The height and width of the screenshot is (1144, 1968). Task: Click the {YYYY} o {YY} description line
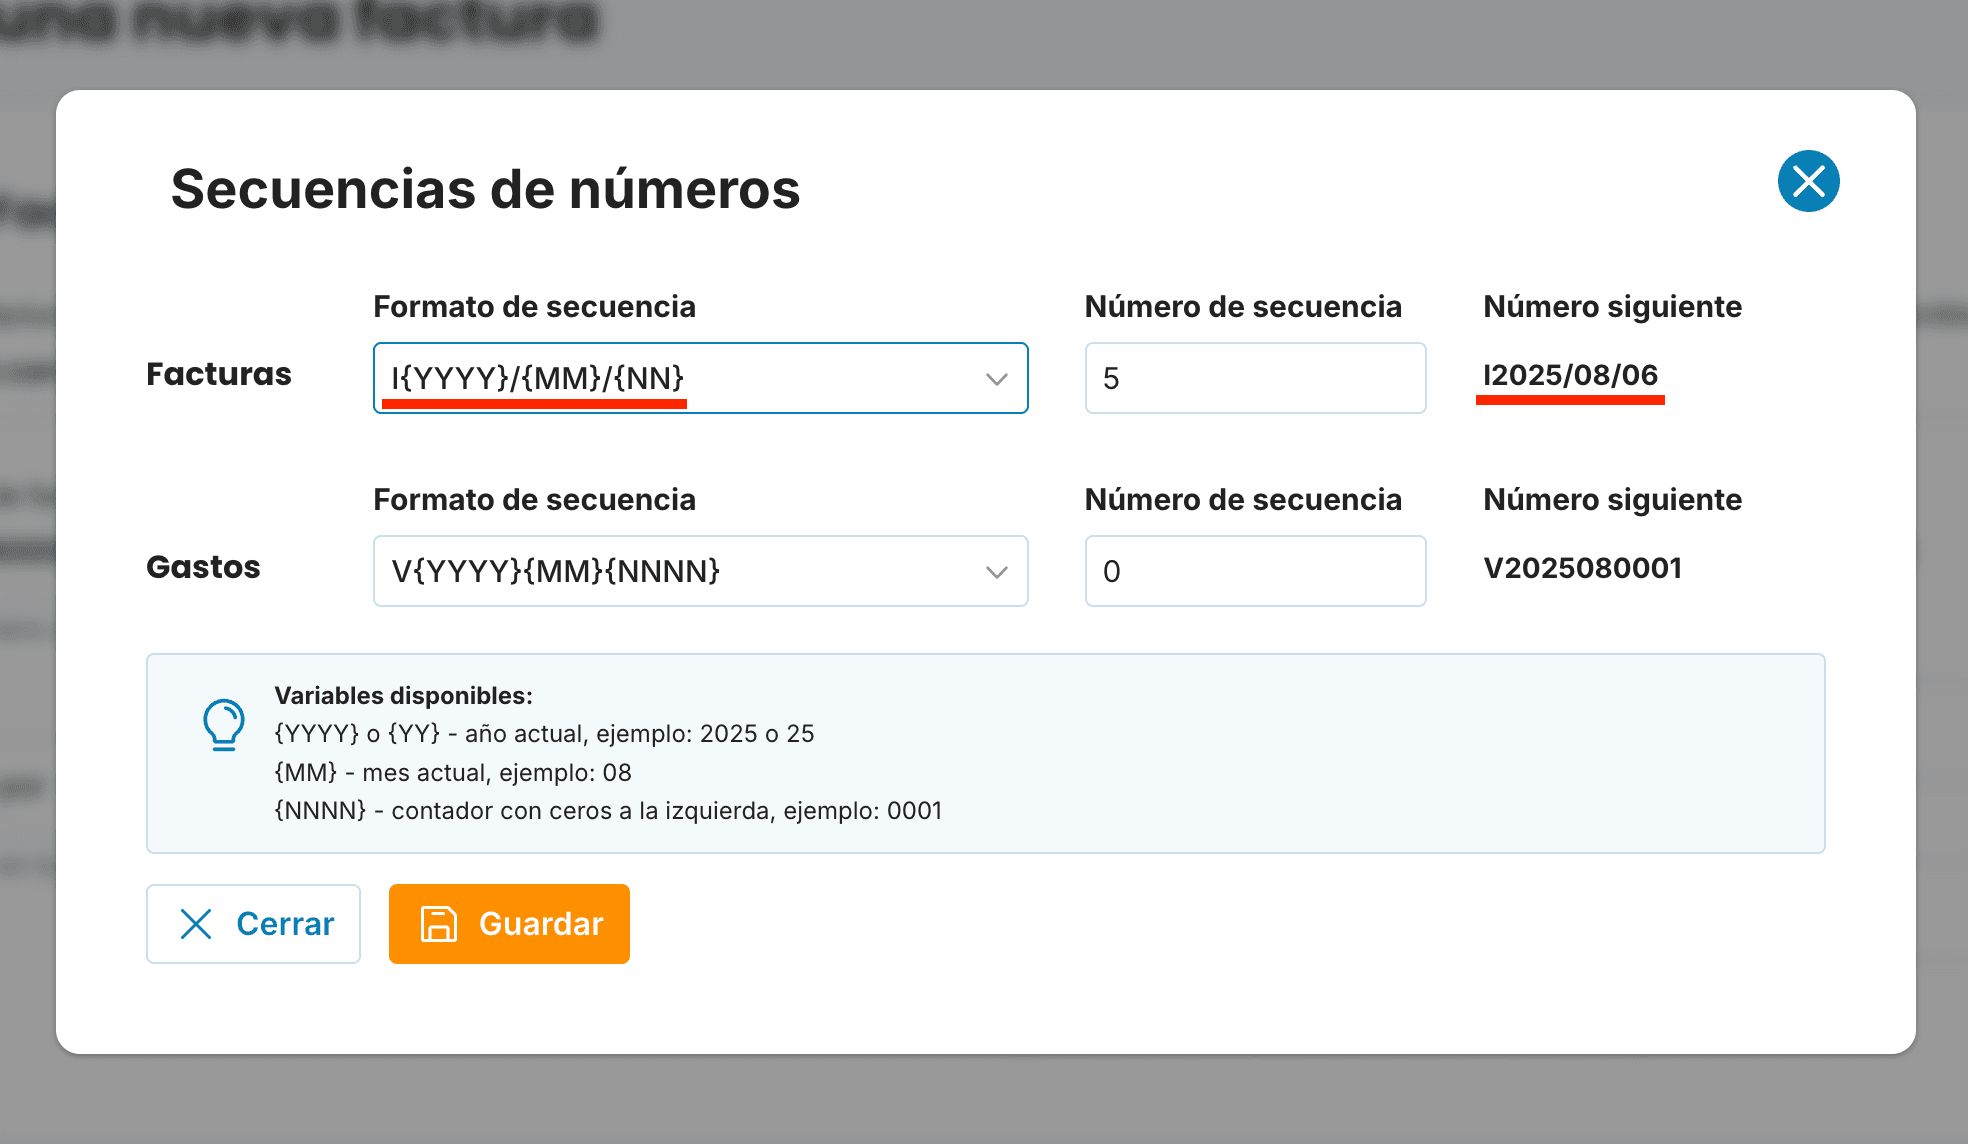544,734
